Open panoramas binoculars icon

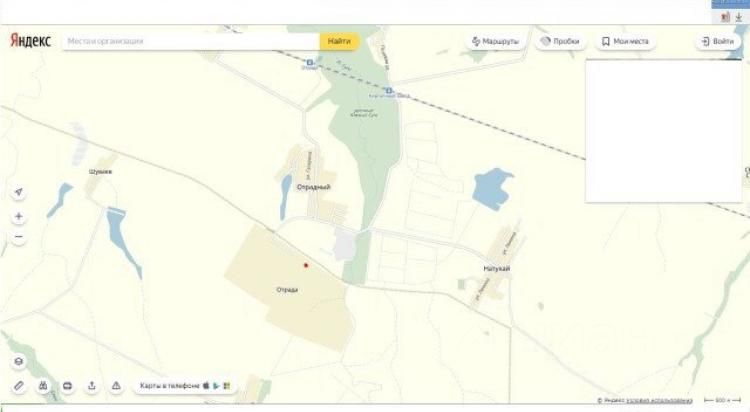[x=43, y=386]
